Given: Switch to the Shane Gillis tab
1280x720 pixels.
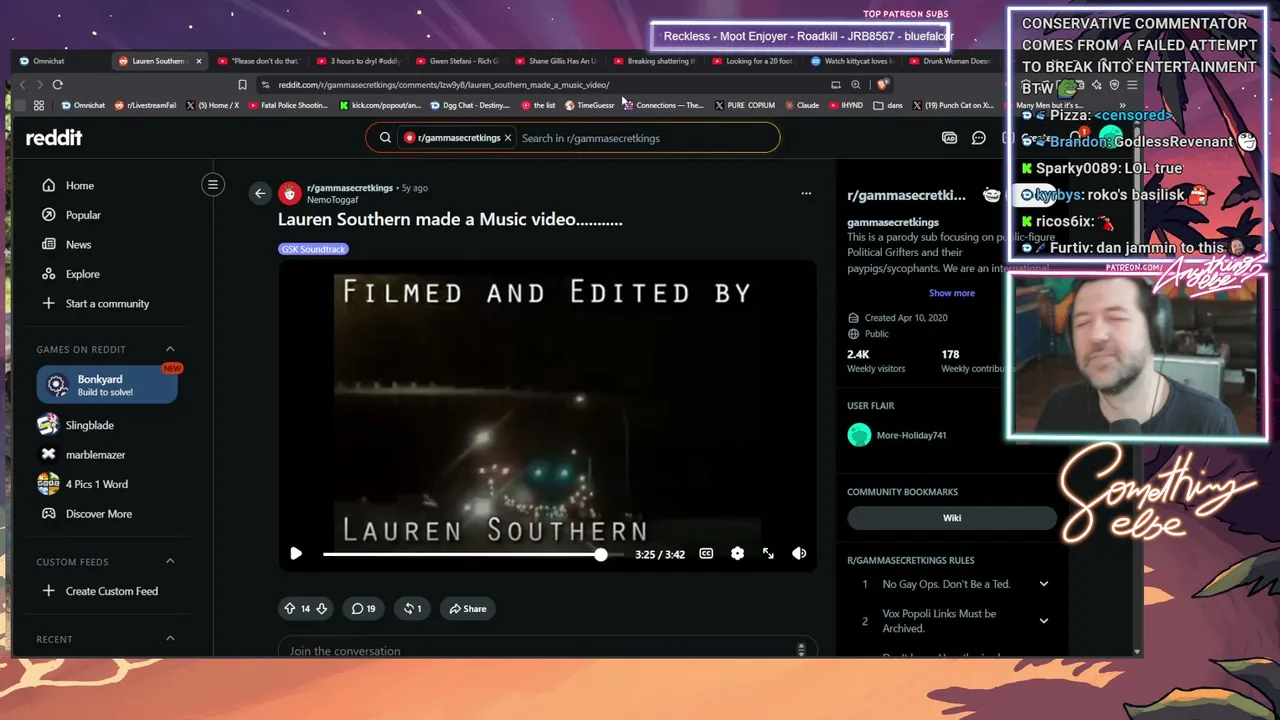Looking at the screenshot, I should pos(556,61).
